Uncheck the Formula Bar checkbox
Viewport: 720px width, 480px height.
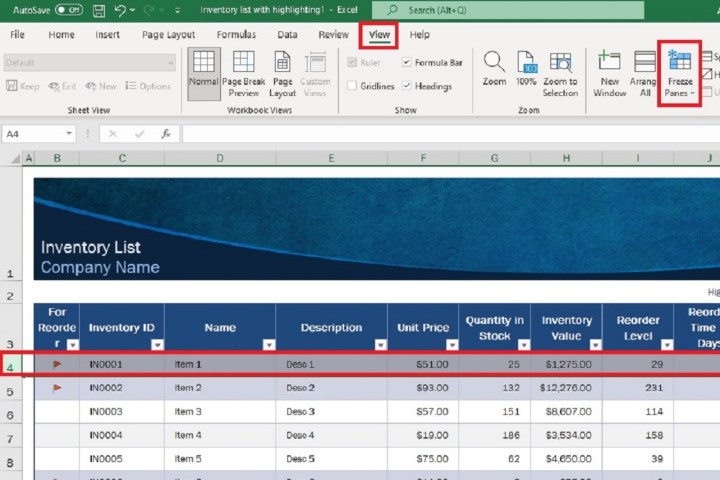click(x=406, y=62)
